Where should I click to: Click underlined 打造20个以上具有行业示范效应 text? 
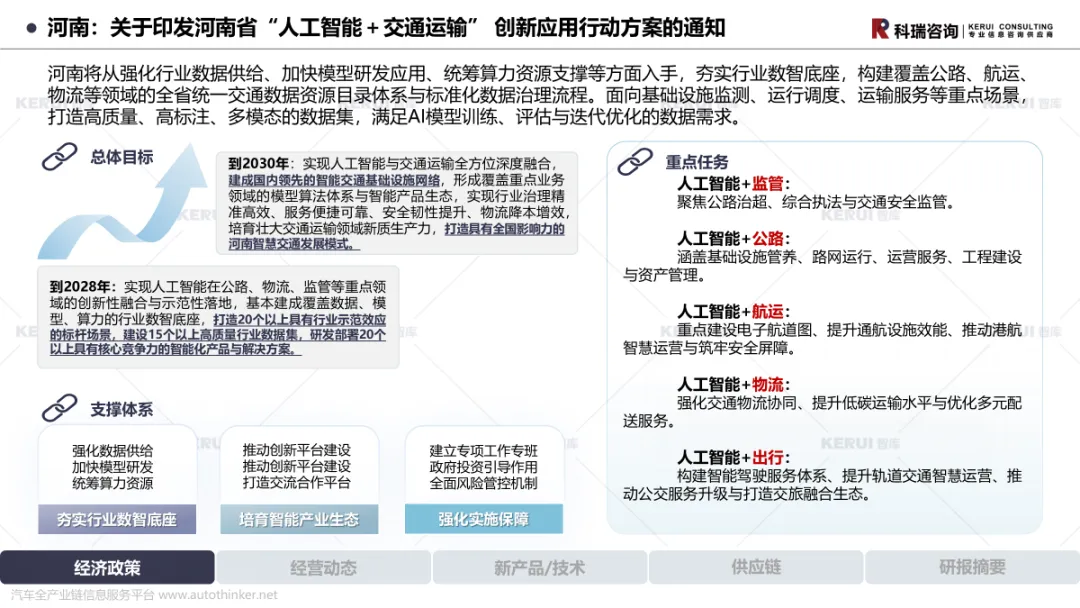pos(300,319)
